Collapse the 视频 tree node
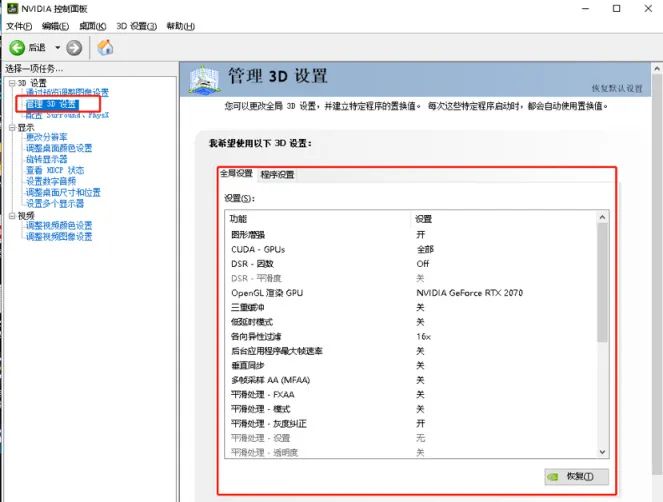The height and width of the screenshot is (502, 663). (x=10, y=215)
